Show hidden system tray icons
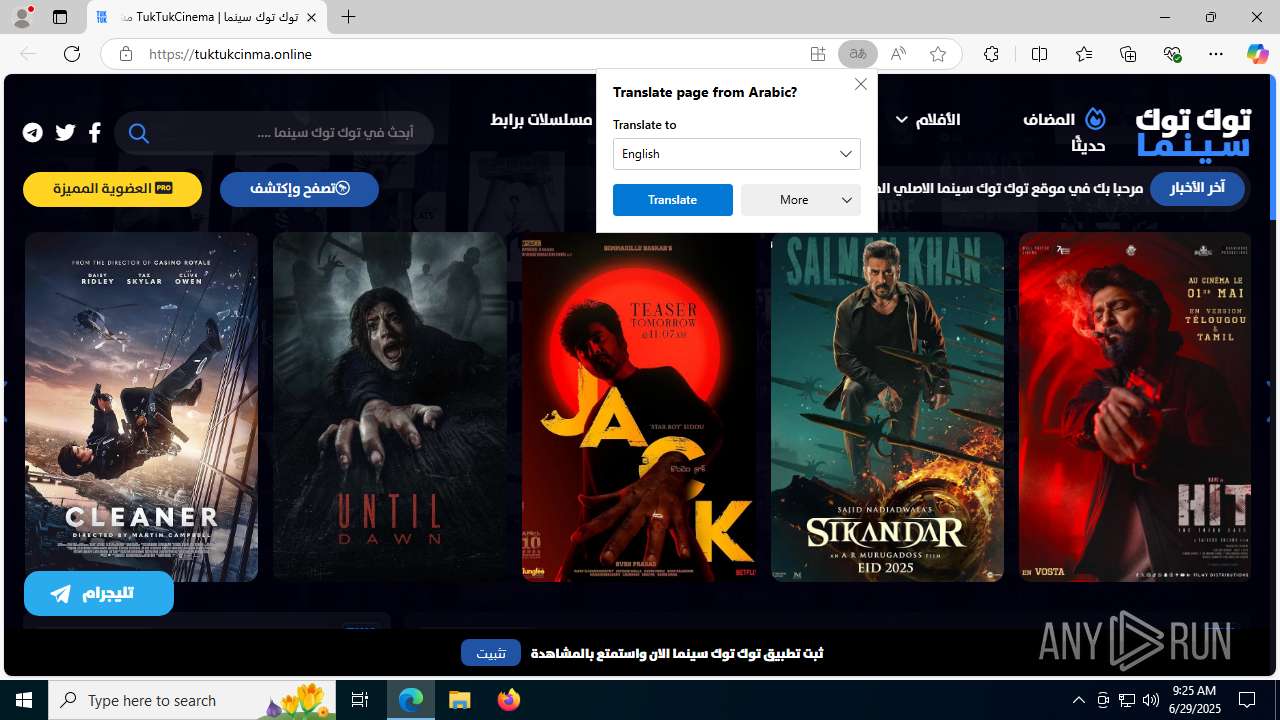Viewport: 1280px width, 720px height. click(x=1079, y=700)
